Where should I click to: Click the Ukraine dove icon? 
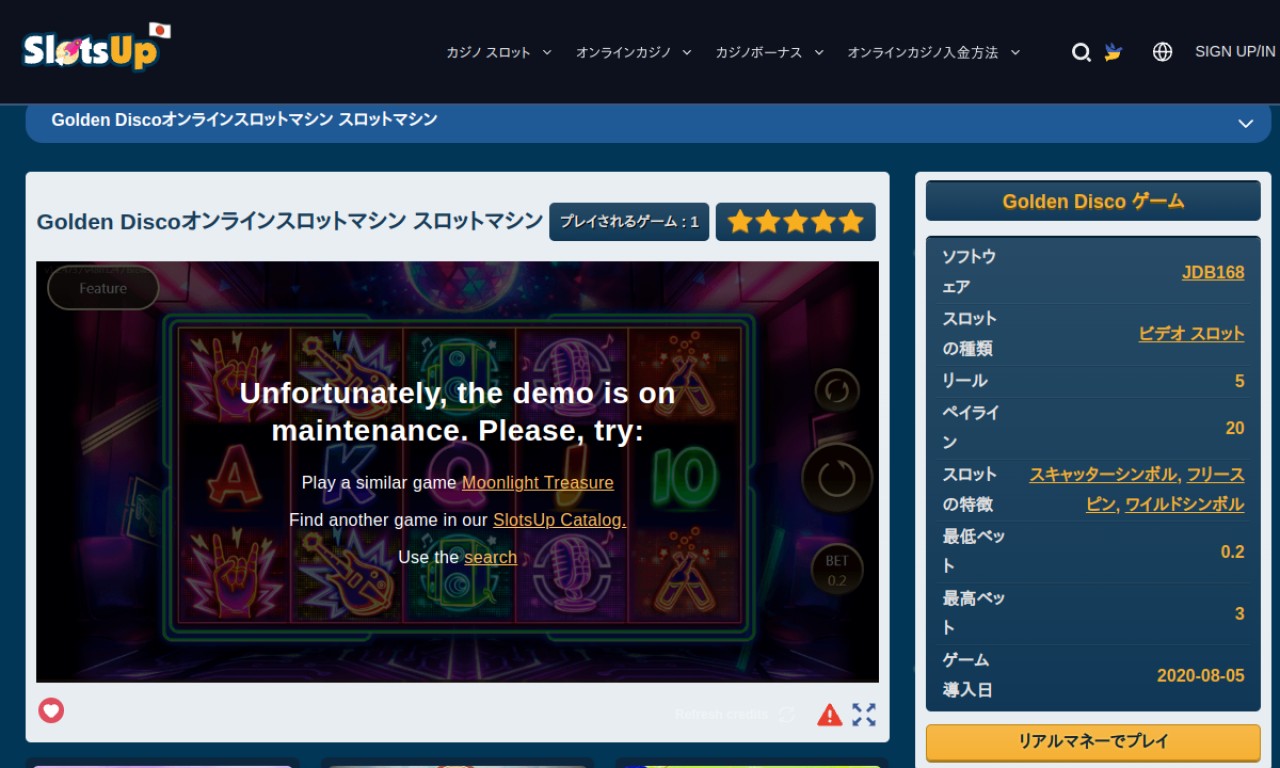1113,52
